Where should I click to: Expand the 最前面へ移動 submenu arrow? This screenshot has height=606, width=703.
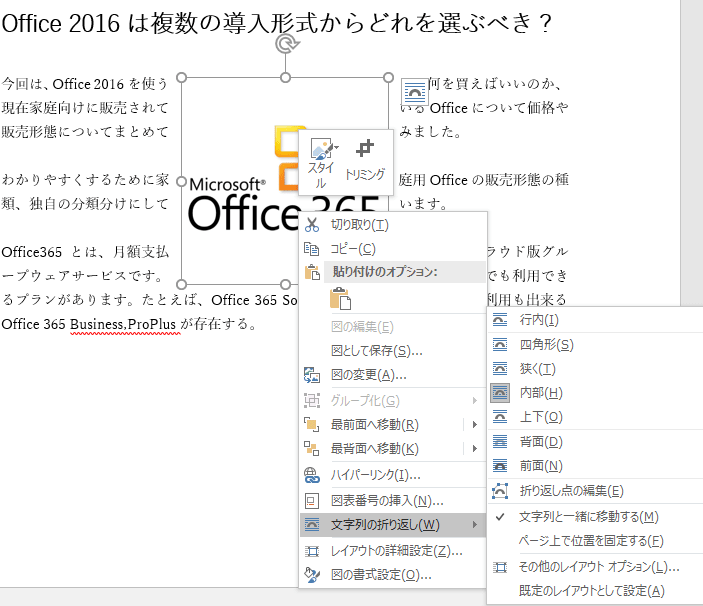[474, 424]
